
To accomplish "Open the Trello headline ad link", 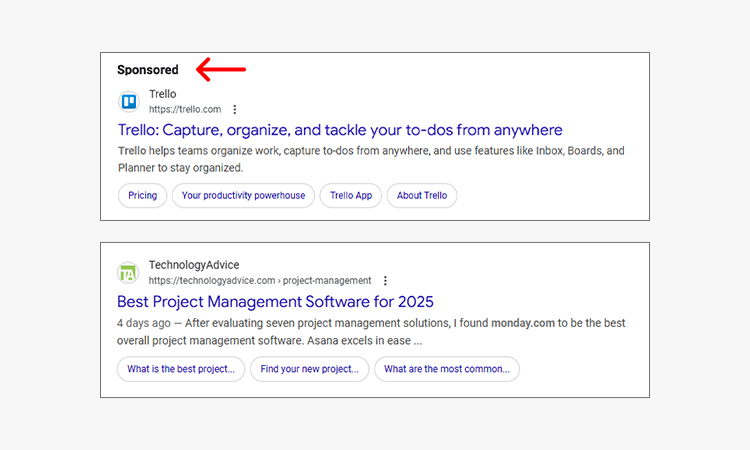I will [x=340, y=130].
